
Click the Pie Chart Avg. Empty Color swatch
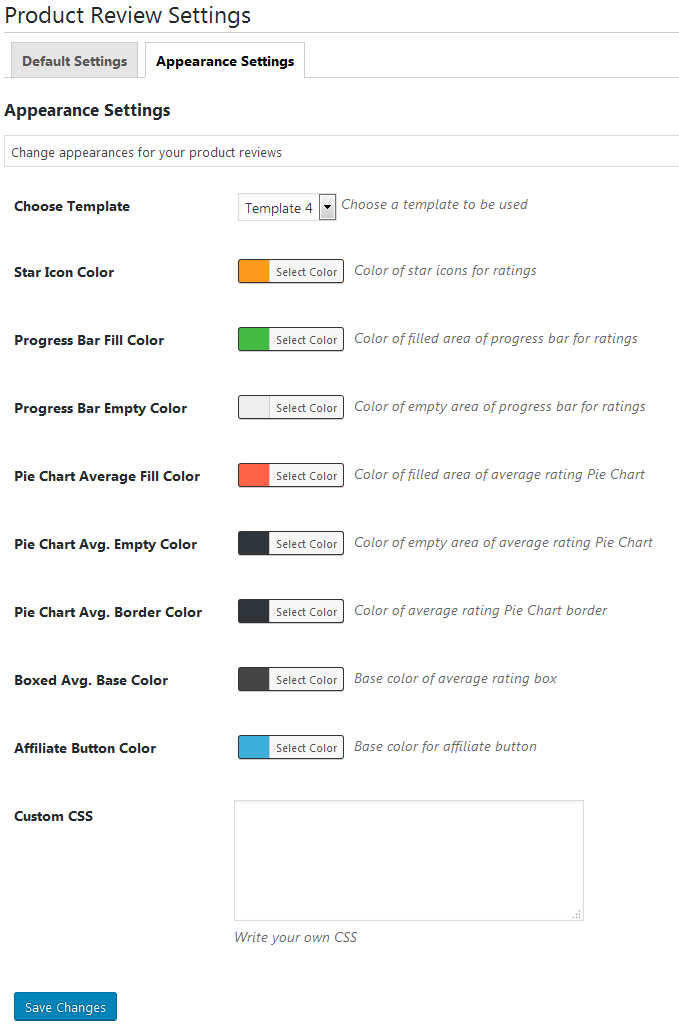point(254,543)
